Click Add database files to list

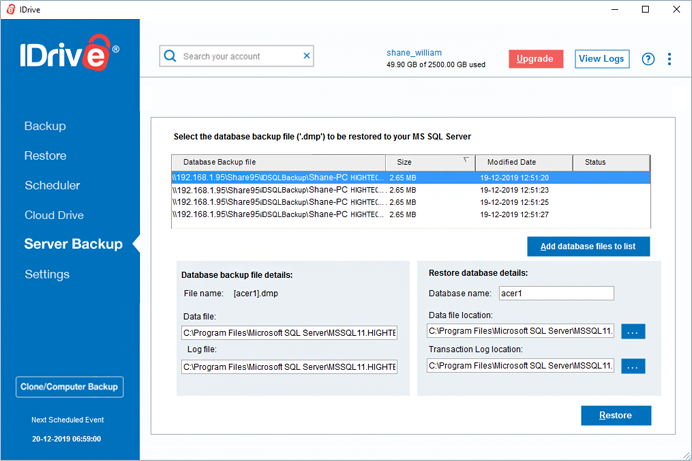click(588, 247)
